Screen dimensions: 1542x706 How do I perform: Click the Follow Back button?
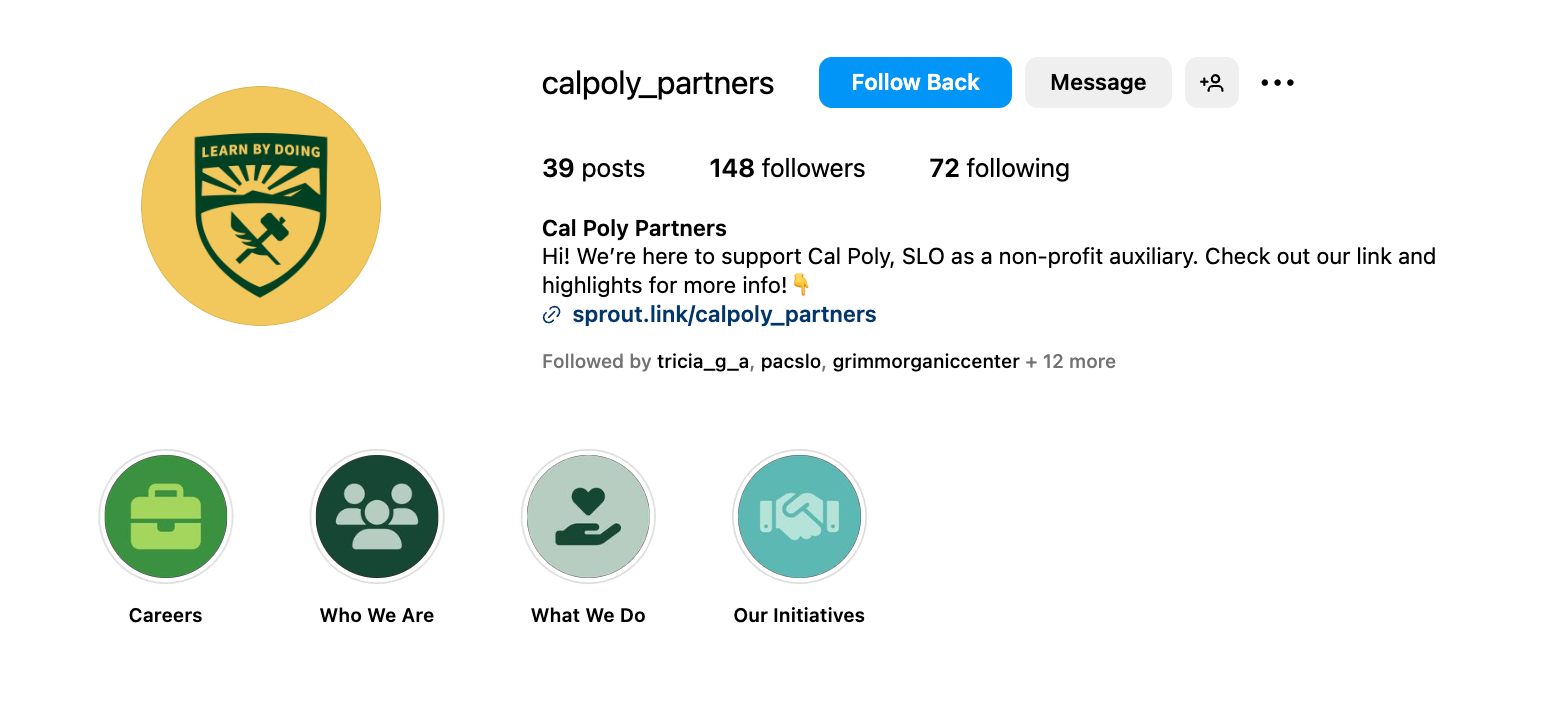coord(915,82)
